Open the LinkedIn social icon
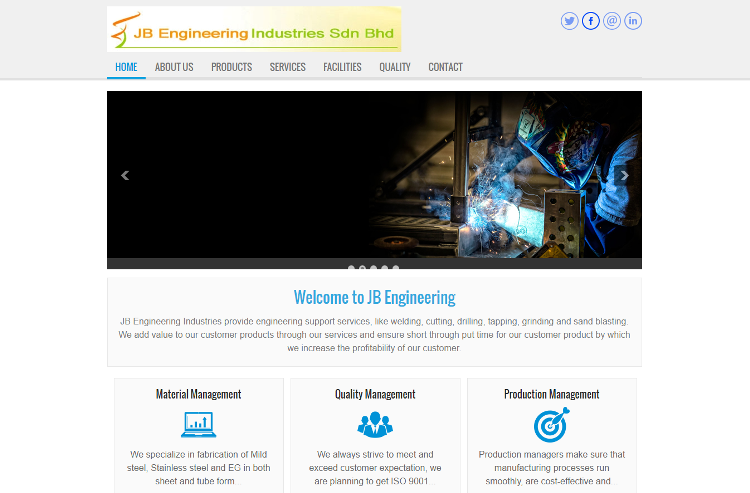Viewport: 750px width, 493px height. click(x=633, y=21)
